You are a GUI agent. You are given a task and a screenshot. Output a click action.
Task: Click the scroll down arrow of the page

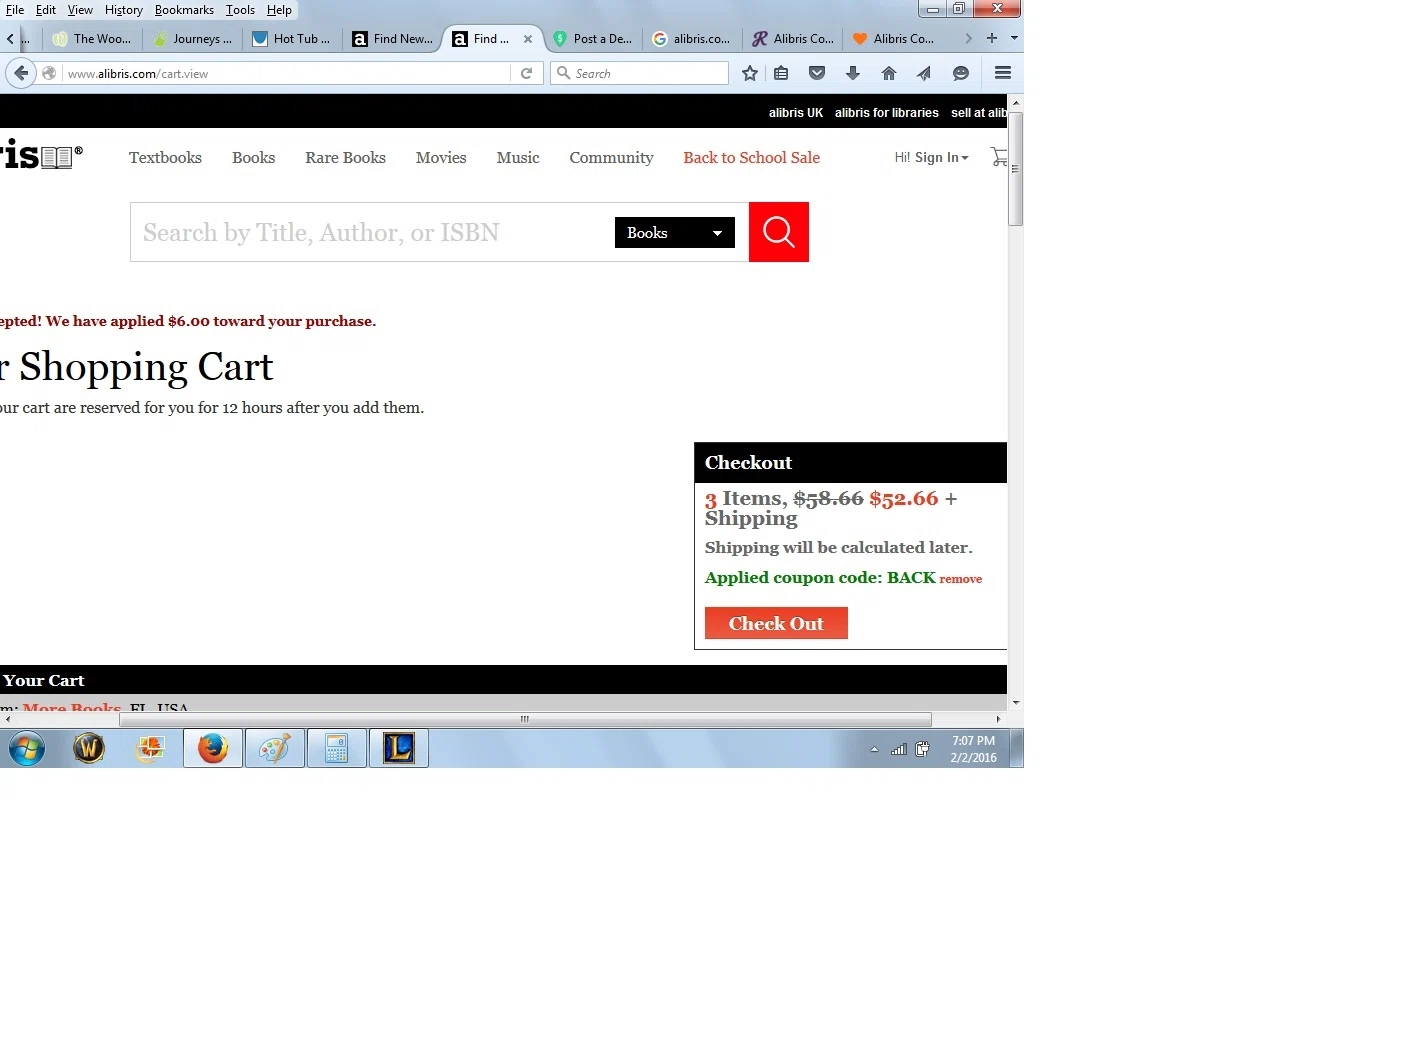[1015, 703]
